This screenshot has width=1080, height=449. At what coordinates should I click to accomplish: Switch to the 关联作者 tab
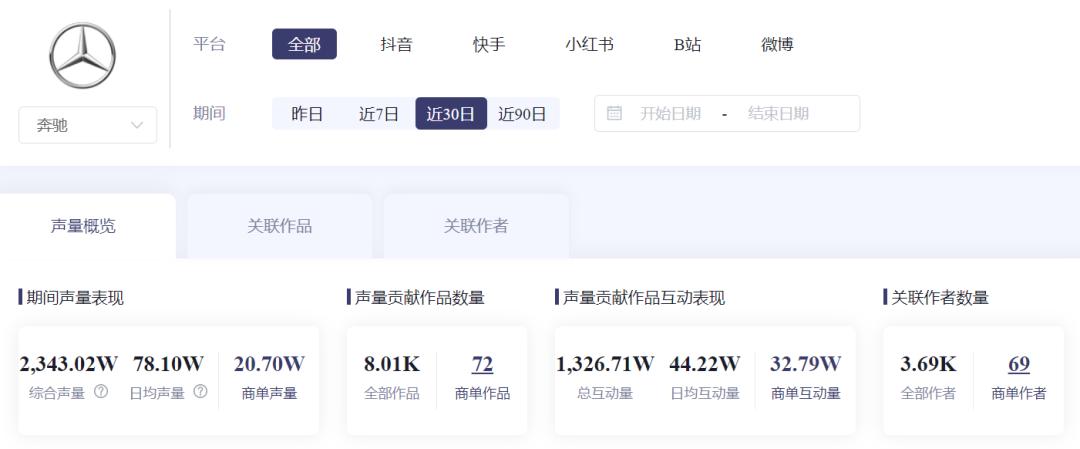tap(476, 226)
